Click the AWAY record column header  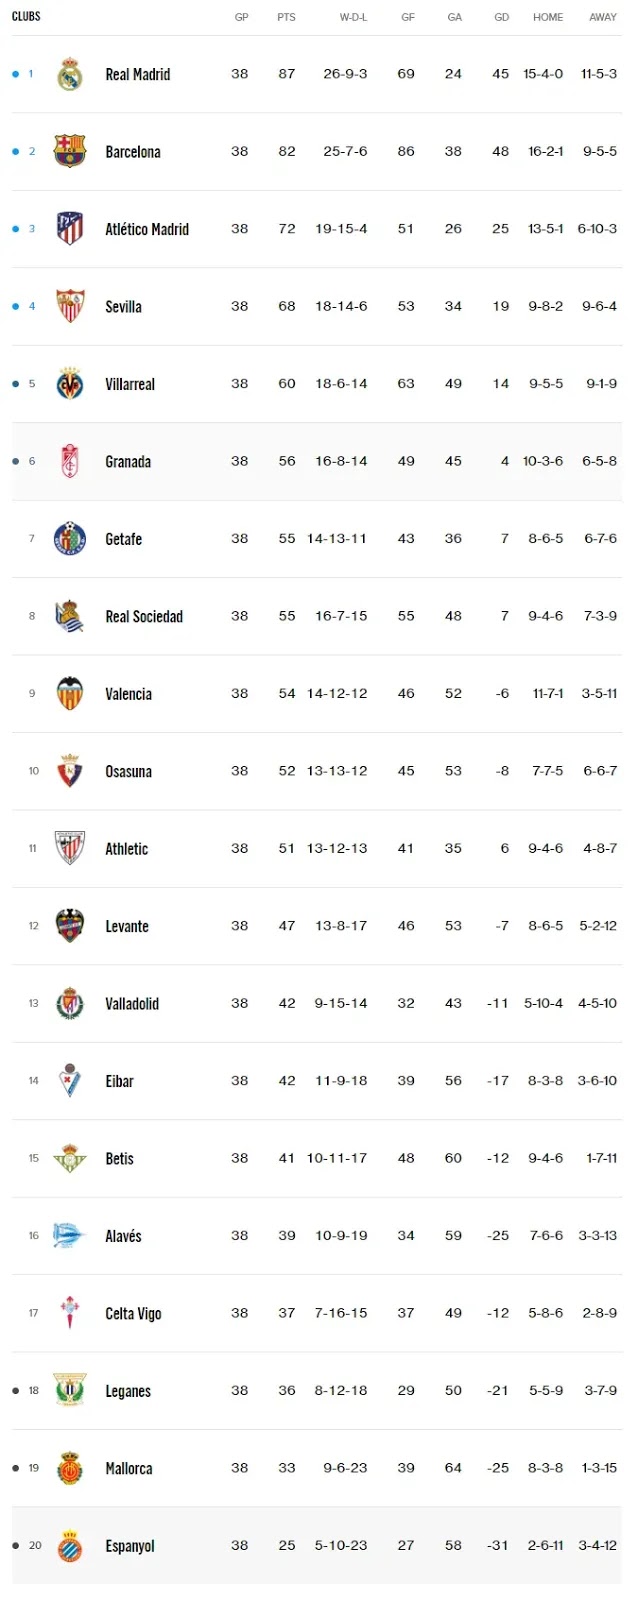(x=603, y=17)
